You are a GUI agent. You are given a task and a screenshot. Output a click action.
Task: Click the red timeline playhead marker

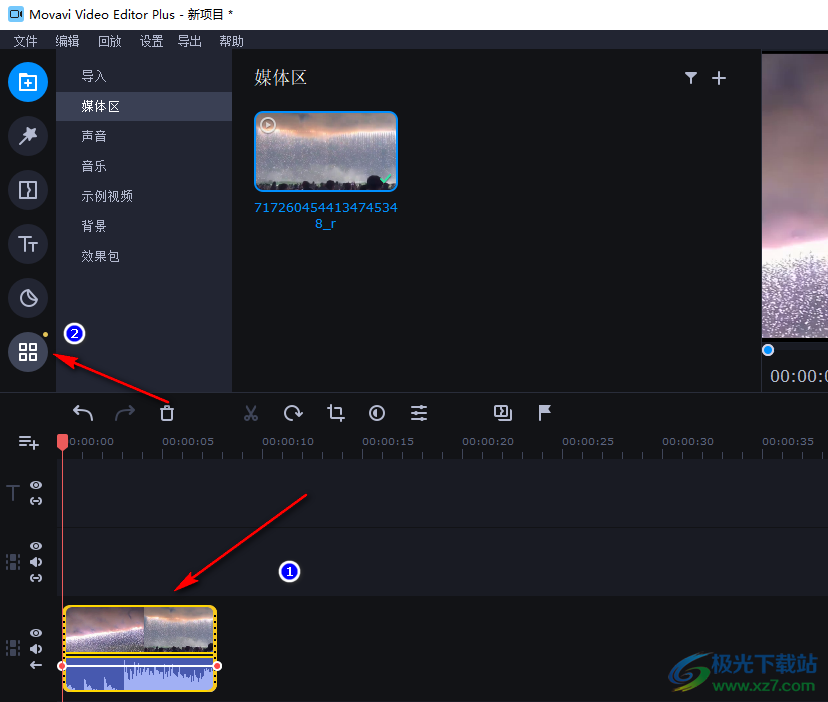click(x=62, y=442)
